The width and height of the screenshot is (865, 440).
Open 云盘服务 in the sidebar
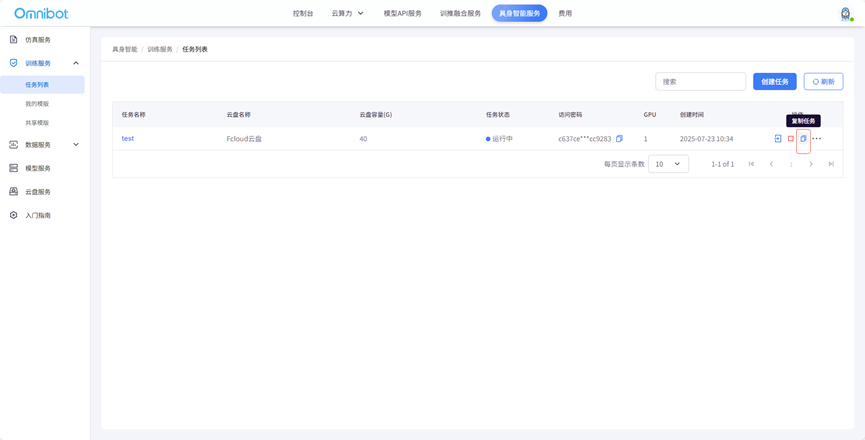[38, 191]
